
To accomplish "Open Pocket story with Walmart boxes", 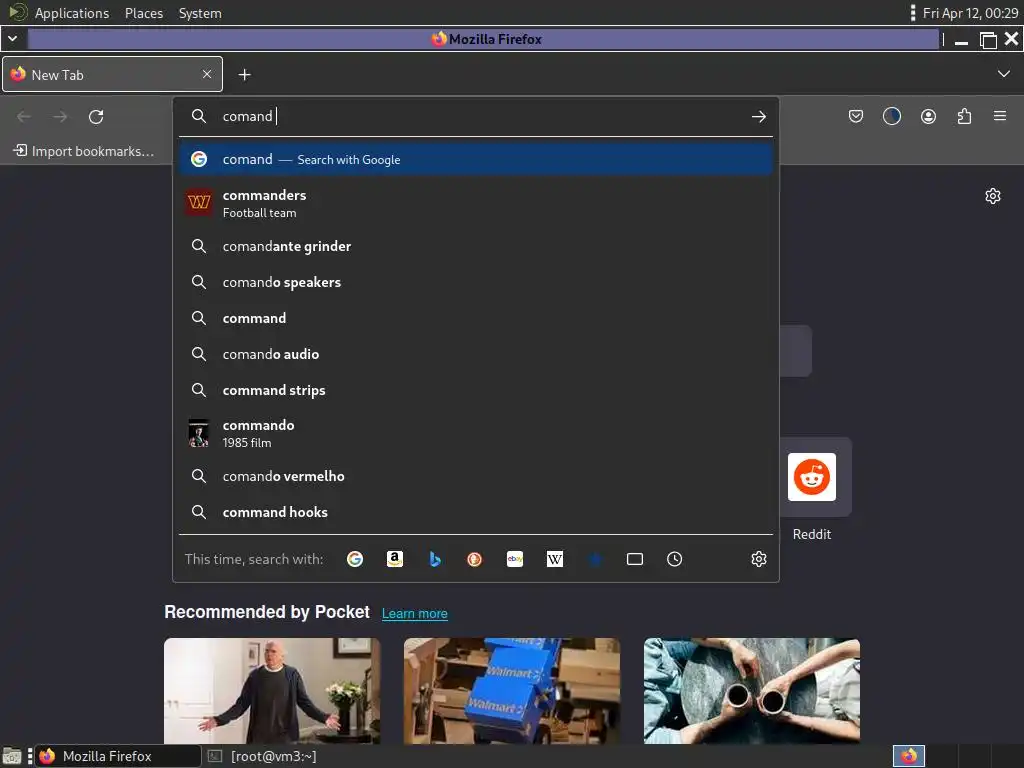I will [511, 691].
